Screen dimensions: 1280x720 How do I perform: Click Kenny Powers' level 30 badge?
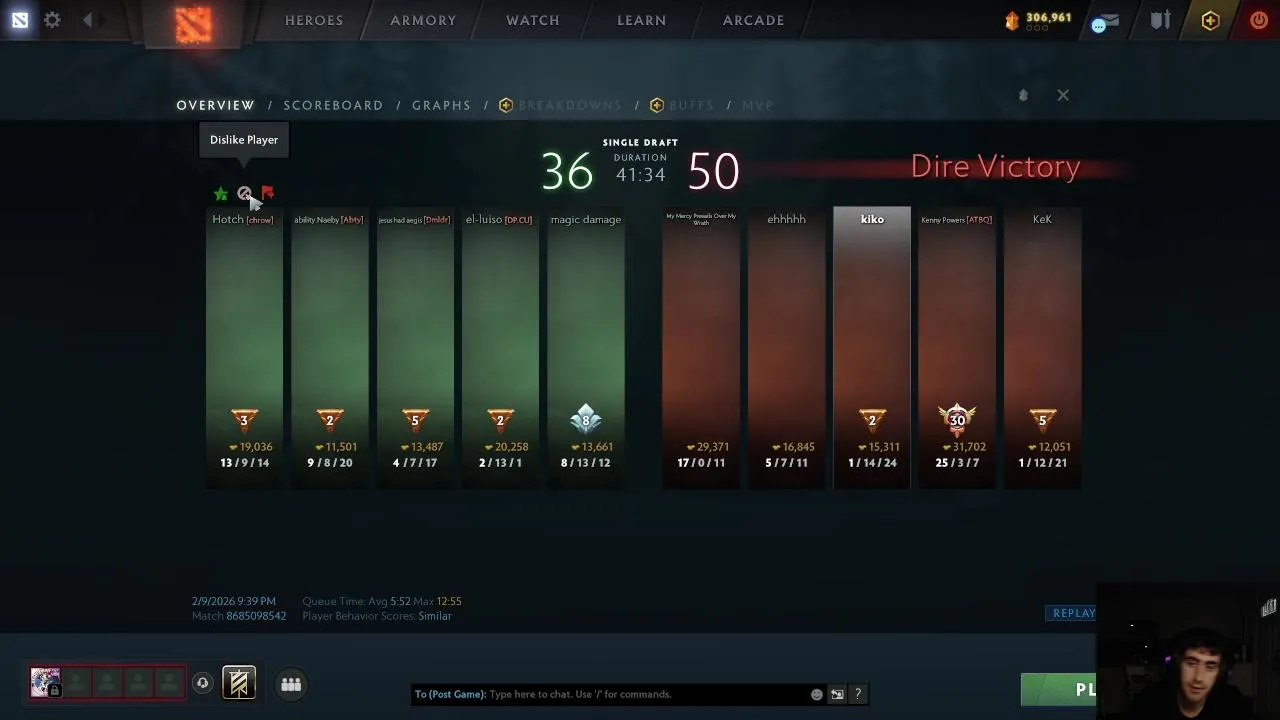click(957, 419)
